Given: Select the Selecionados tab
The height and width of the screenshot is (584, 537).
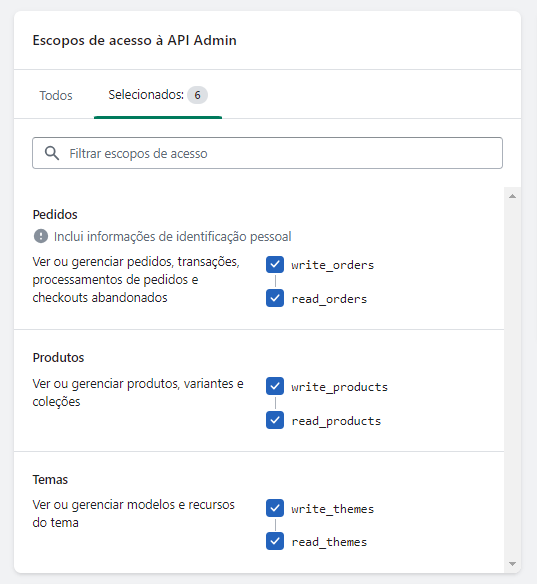Looking at the screenshot, I should click(158, 95).
